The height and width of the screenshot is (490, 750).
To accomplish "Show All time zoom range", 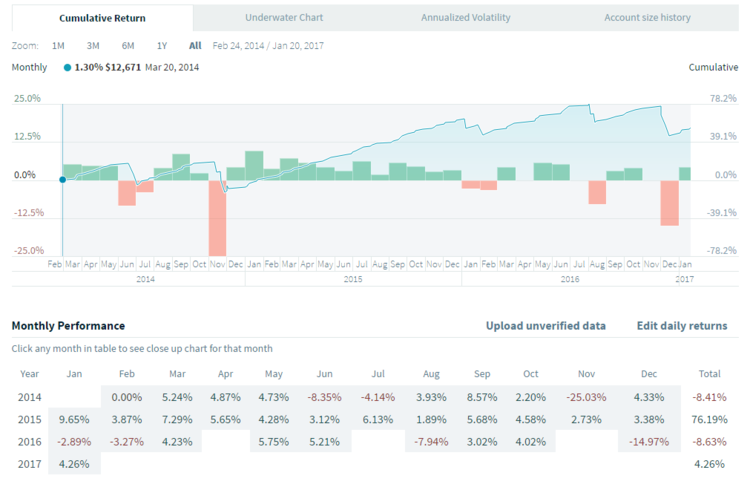I will coord(195,46).
